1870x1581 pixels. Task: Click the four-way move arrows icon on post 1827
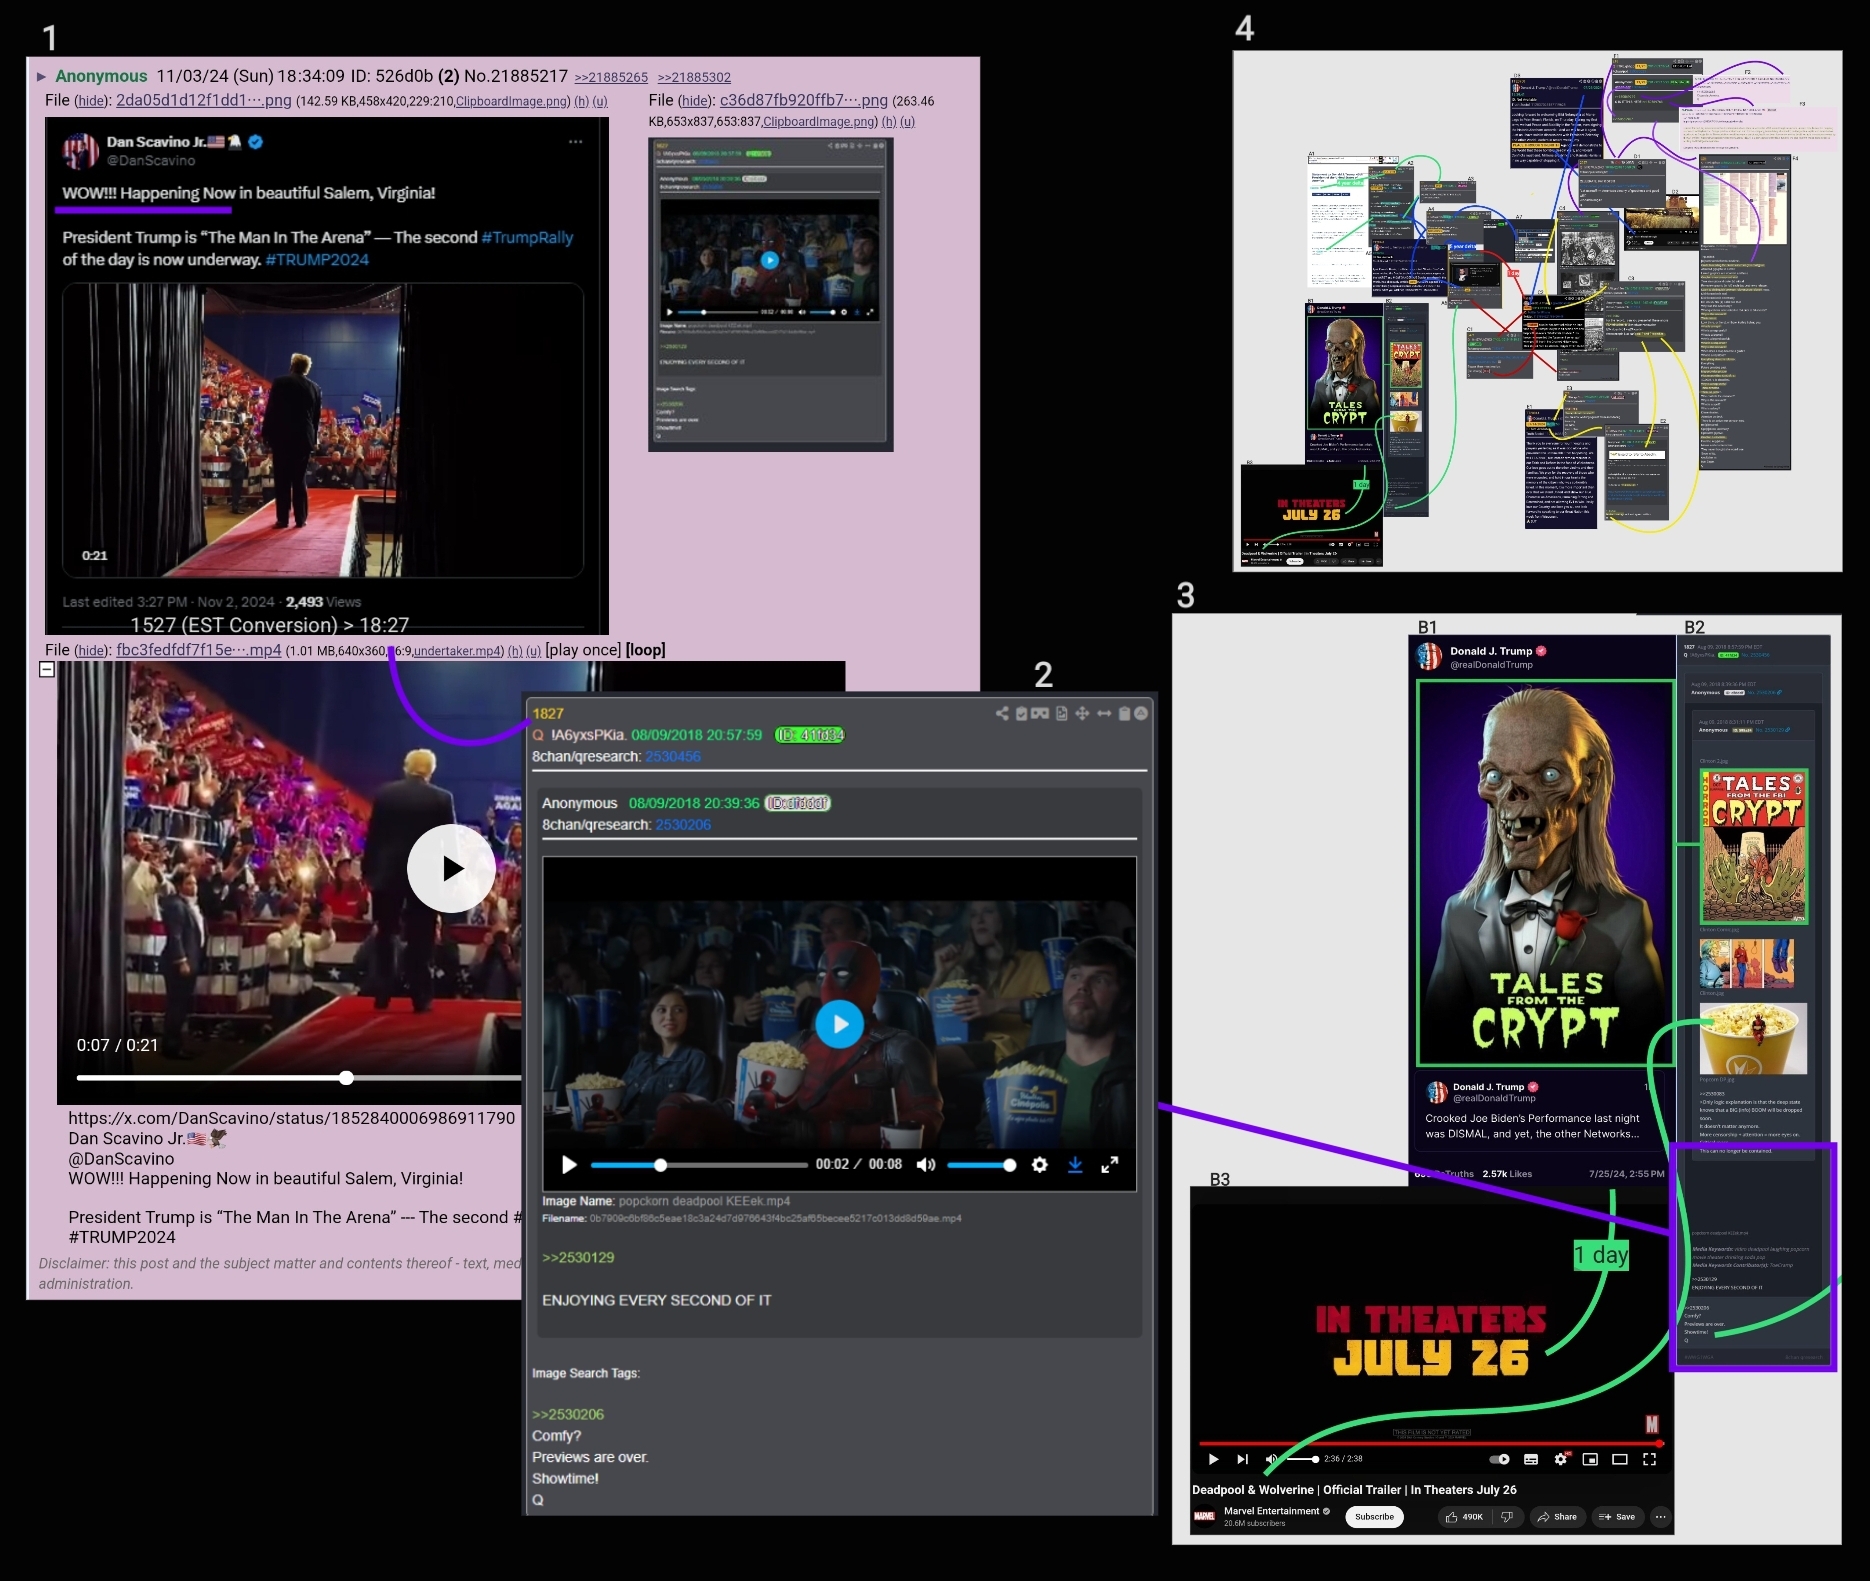pyautogui.click(x=1082, y=713)
